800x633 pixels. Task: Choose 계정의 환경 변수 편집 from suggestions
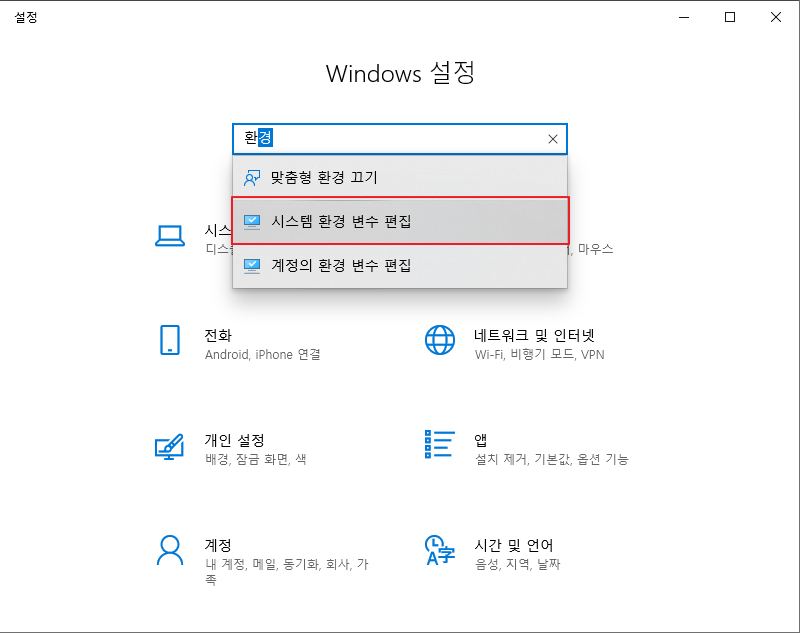(341, 266)
